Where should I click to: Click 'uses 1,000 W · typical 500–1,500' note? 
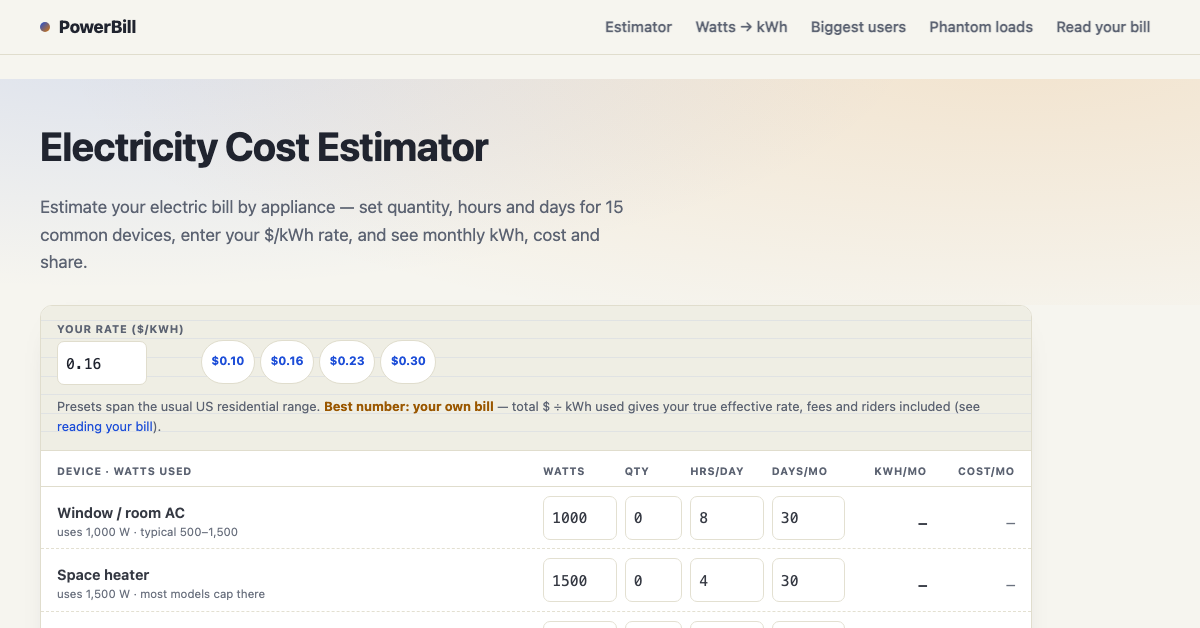147,532
